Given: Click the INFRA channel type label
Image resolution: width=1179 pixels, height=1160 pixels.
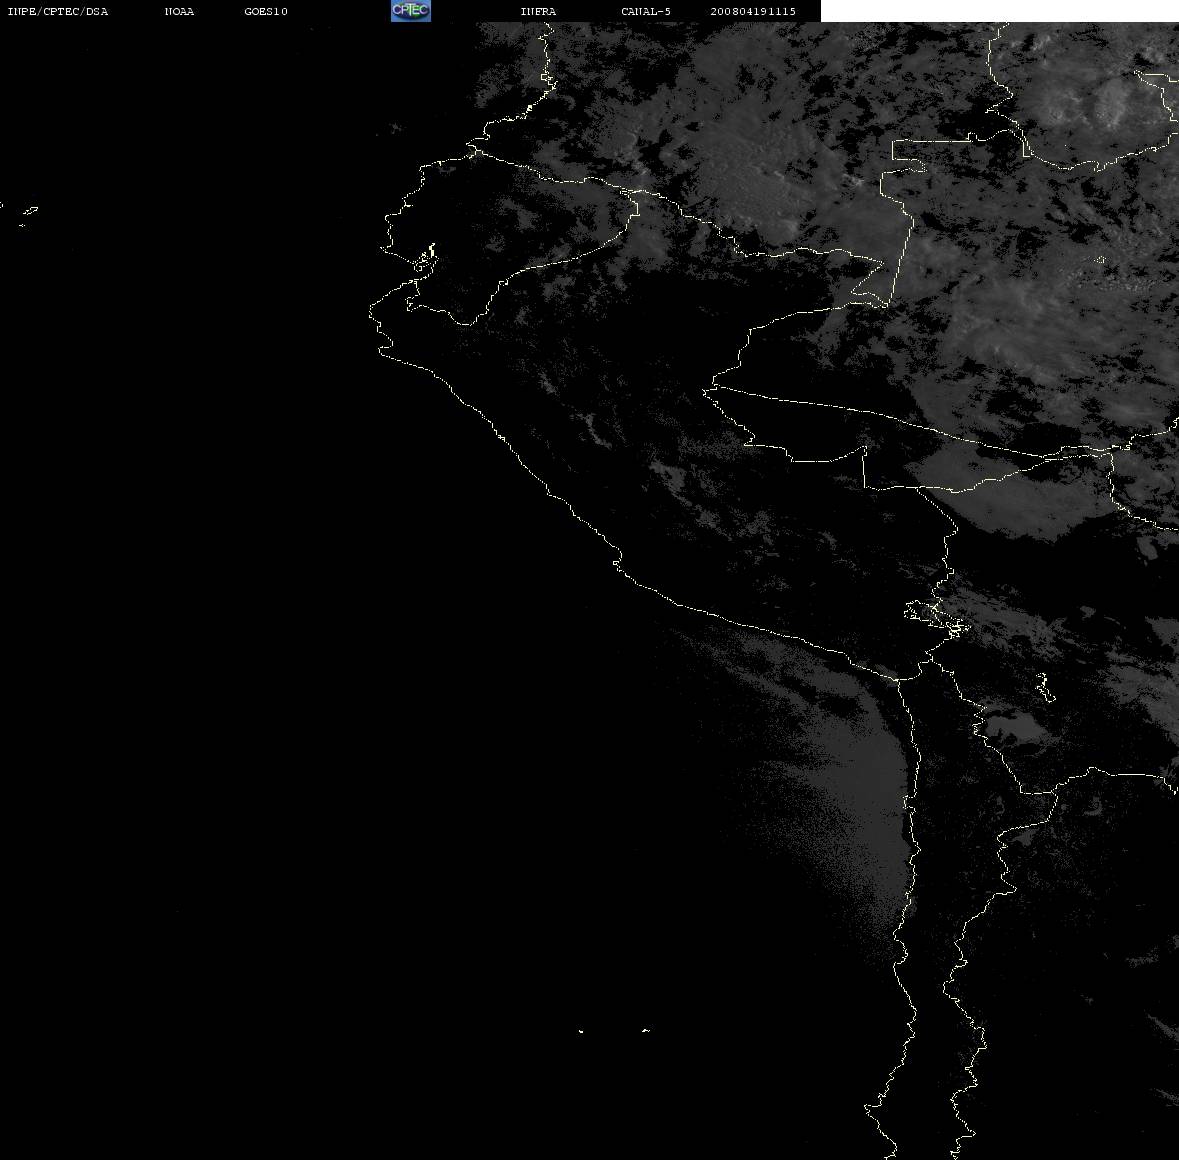Looking at the screenshot, I should pos(538,11).
